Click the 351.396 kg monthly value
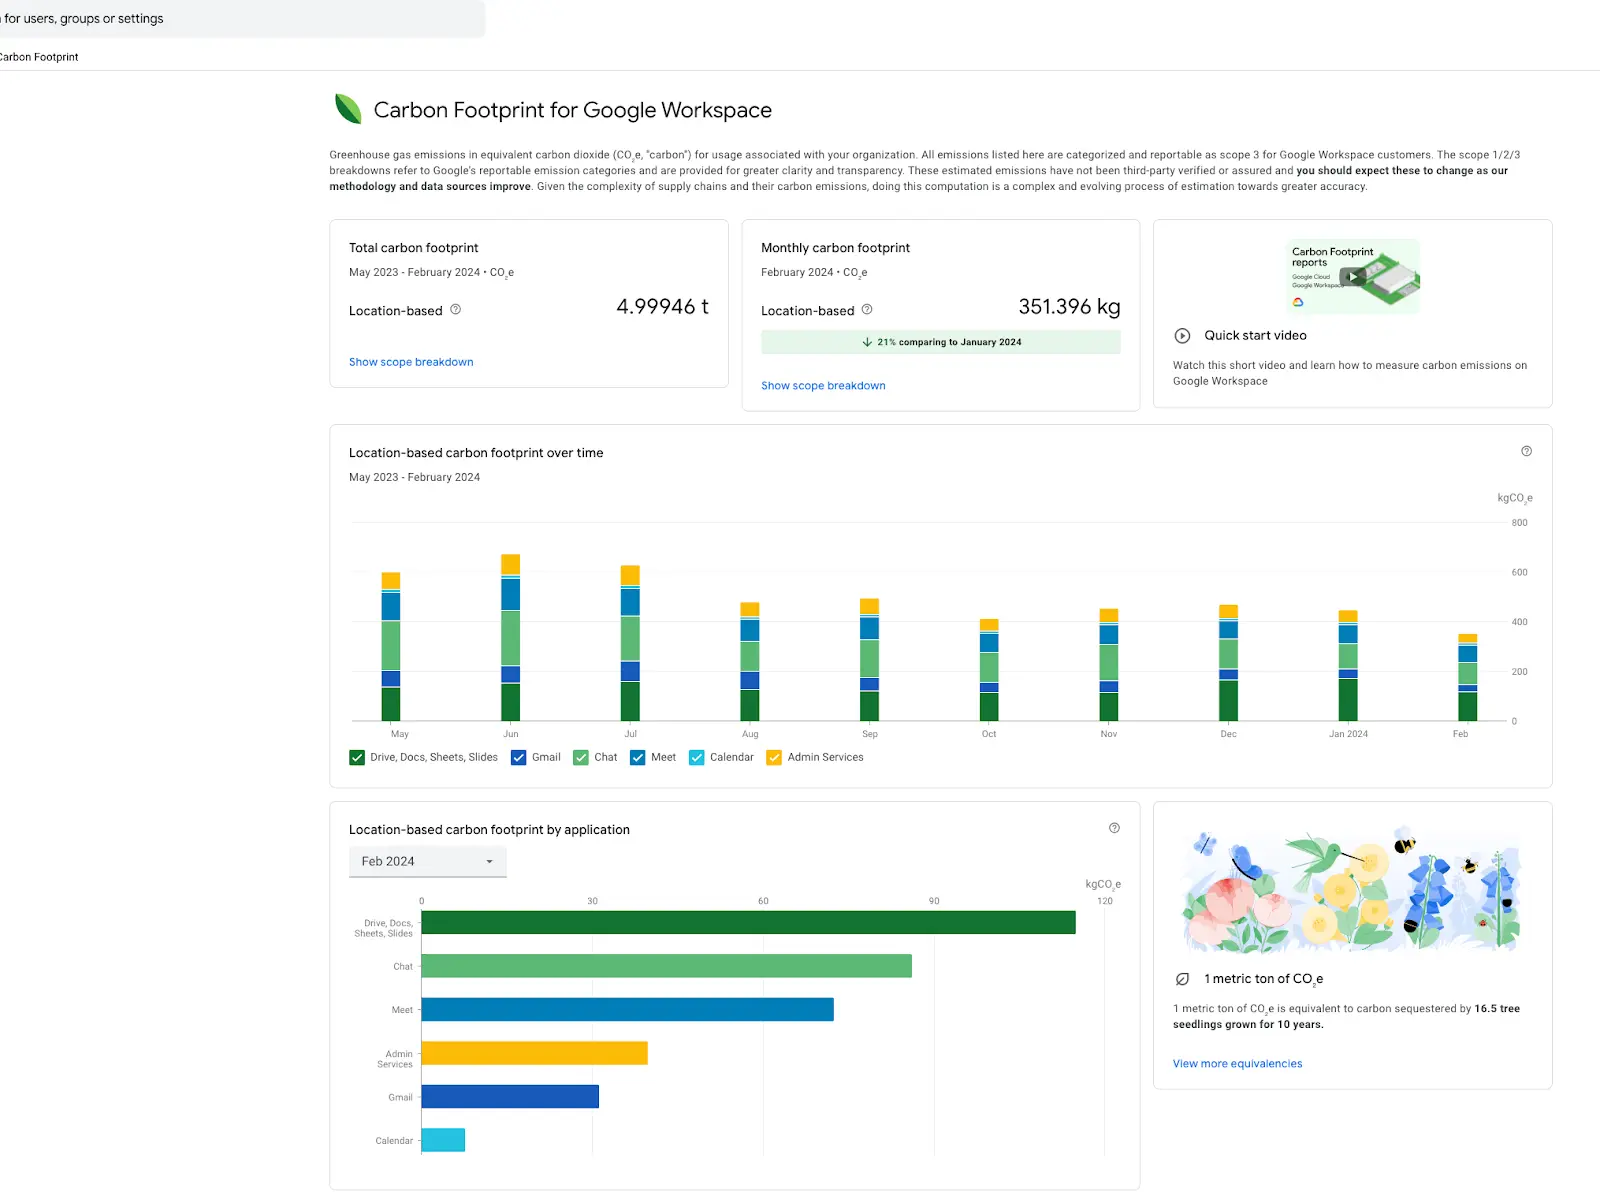This screenshot has width=1600, height=1192. click(x=1069, y=307)
